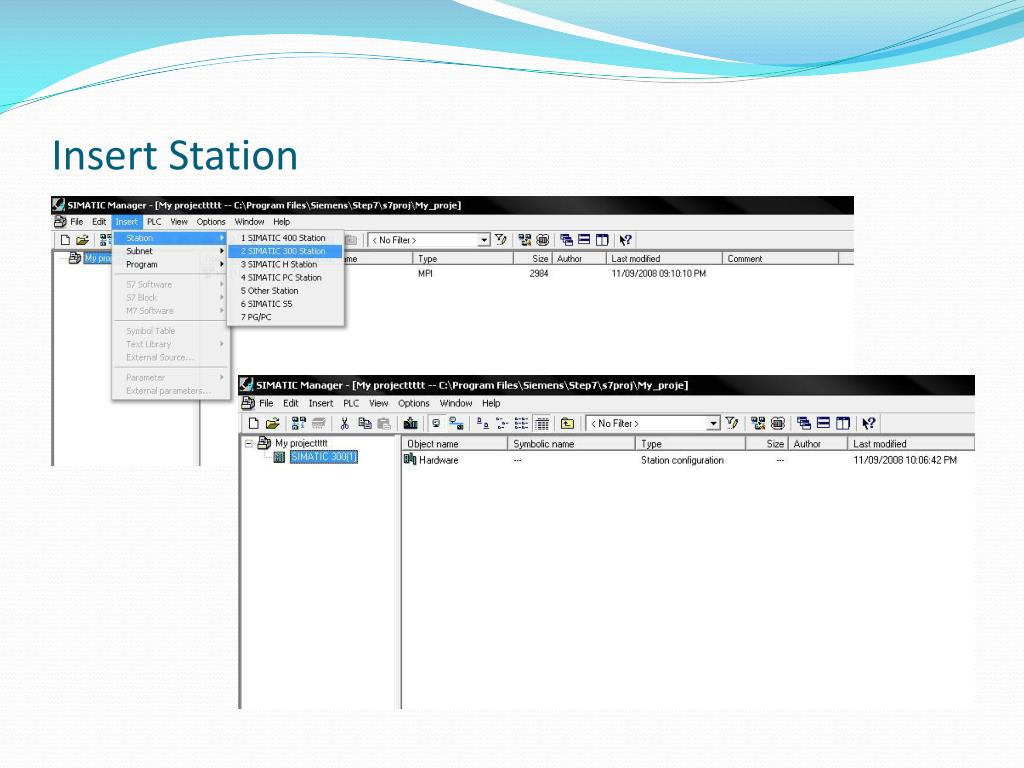Click Cascade windows icon in upper window toolbar

[x=566, y=240]
